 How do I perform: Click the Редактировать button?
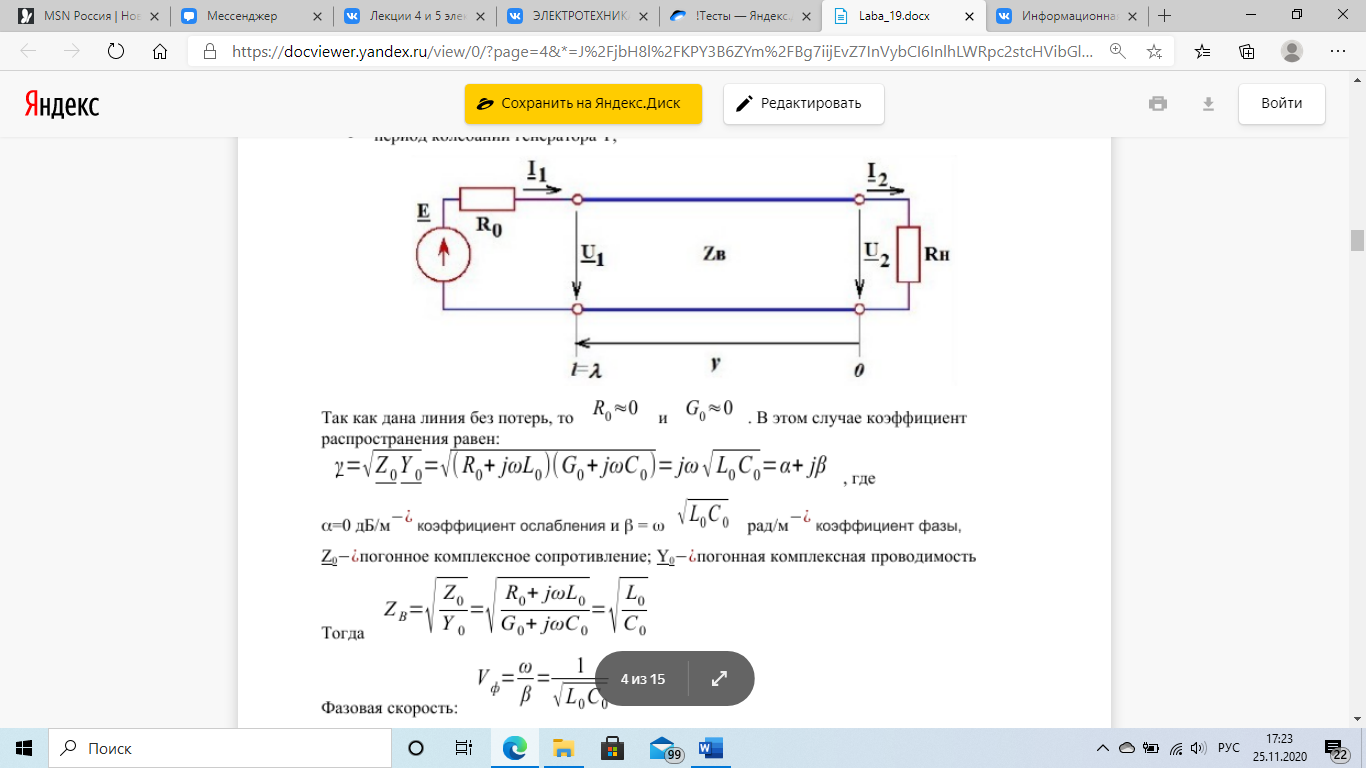coord(804,104)
